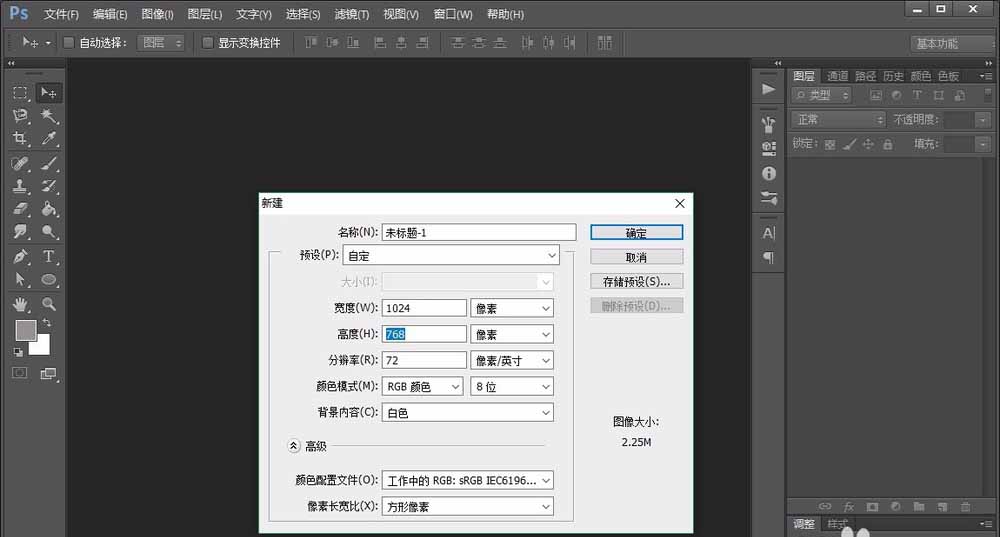Viewport: 1000px width, 537px height.
Task: Select the Eraser tool
Action: coord(20,209)
